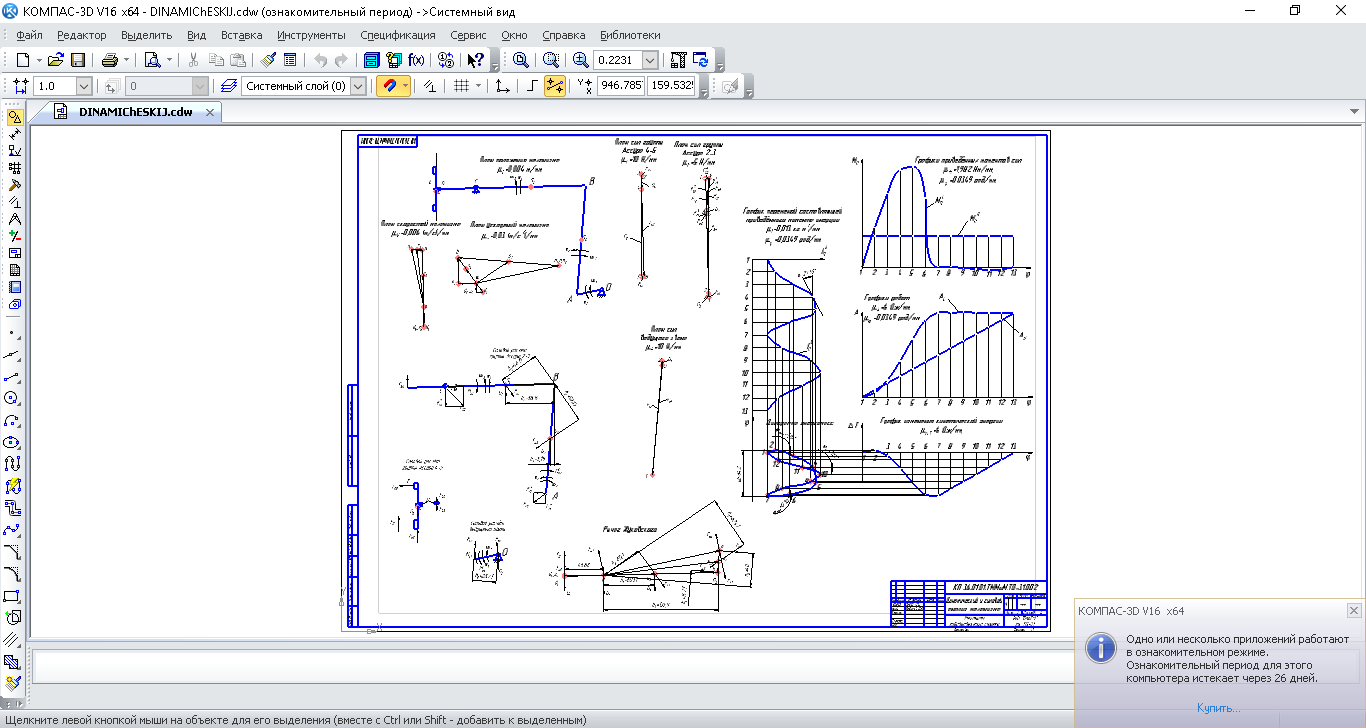The height and width of the screenshot is (728, 1366).
Task: Switch to DINAMIChESKIJ.cdw tab
Action: [135, 112]
